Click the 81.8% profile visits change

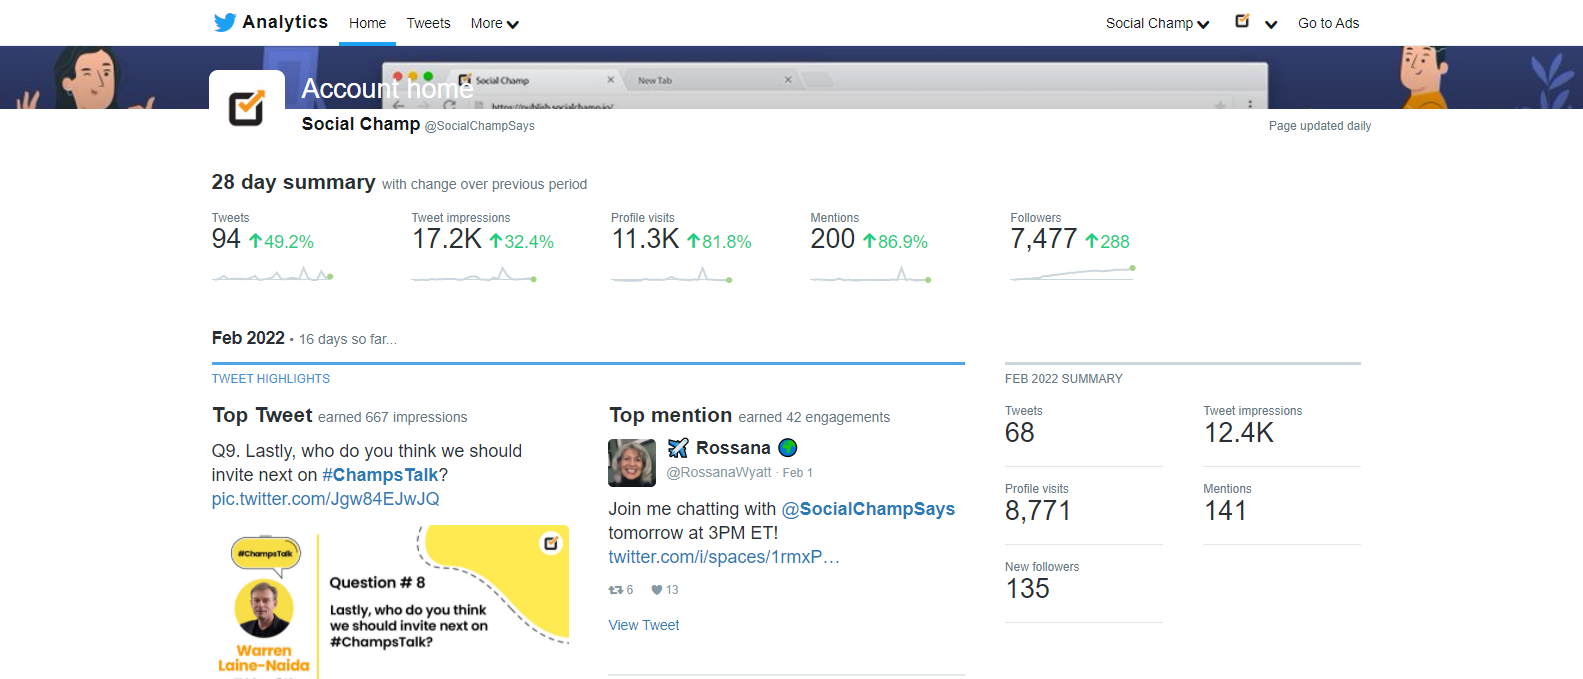pyautogui.click(x=719, y=242)
